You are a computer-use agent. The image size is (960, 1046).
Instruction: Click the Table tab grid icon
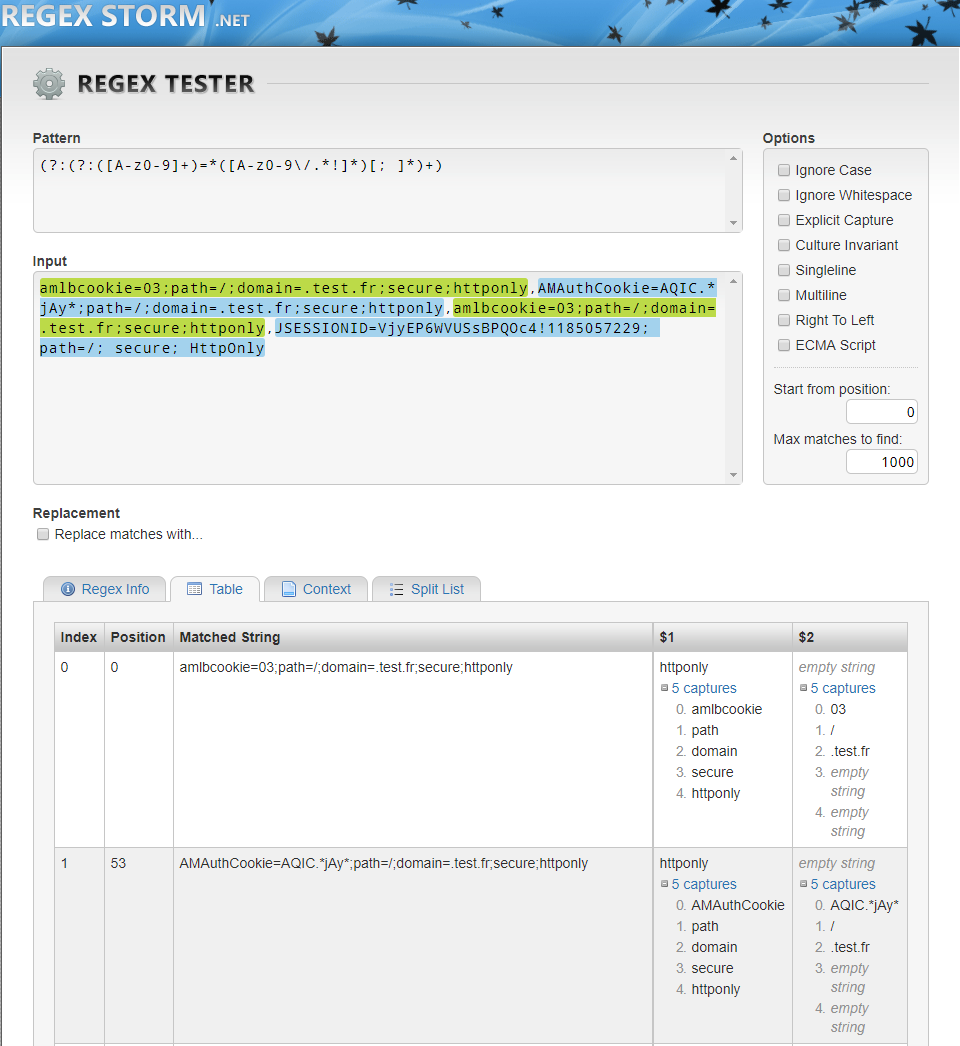pyautogui.click(x=194, y=589)
